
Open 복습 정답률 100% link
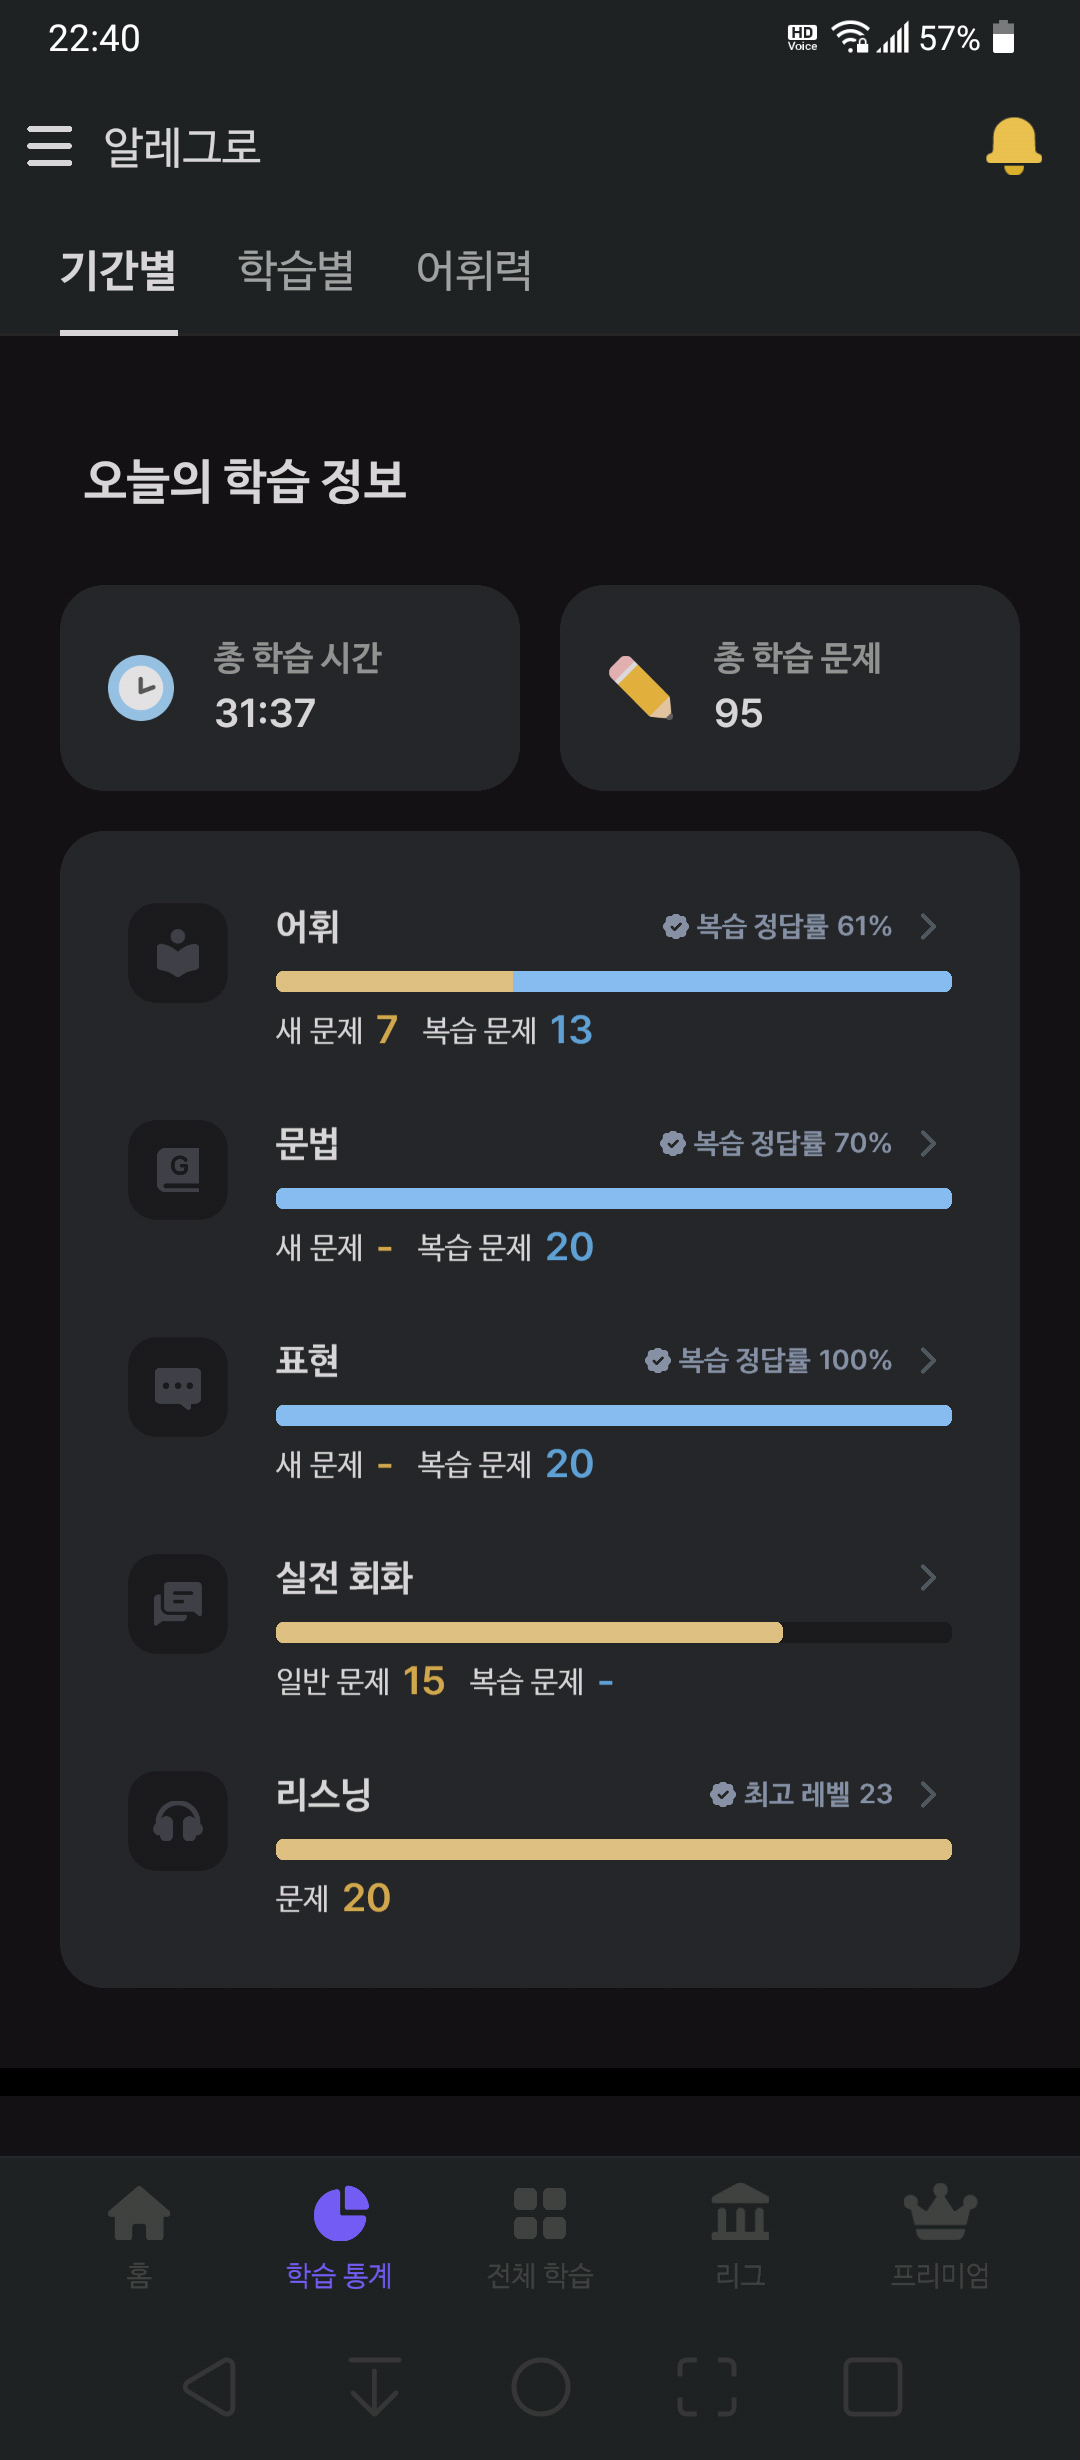point(768,1360)
